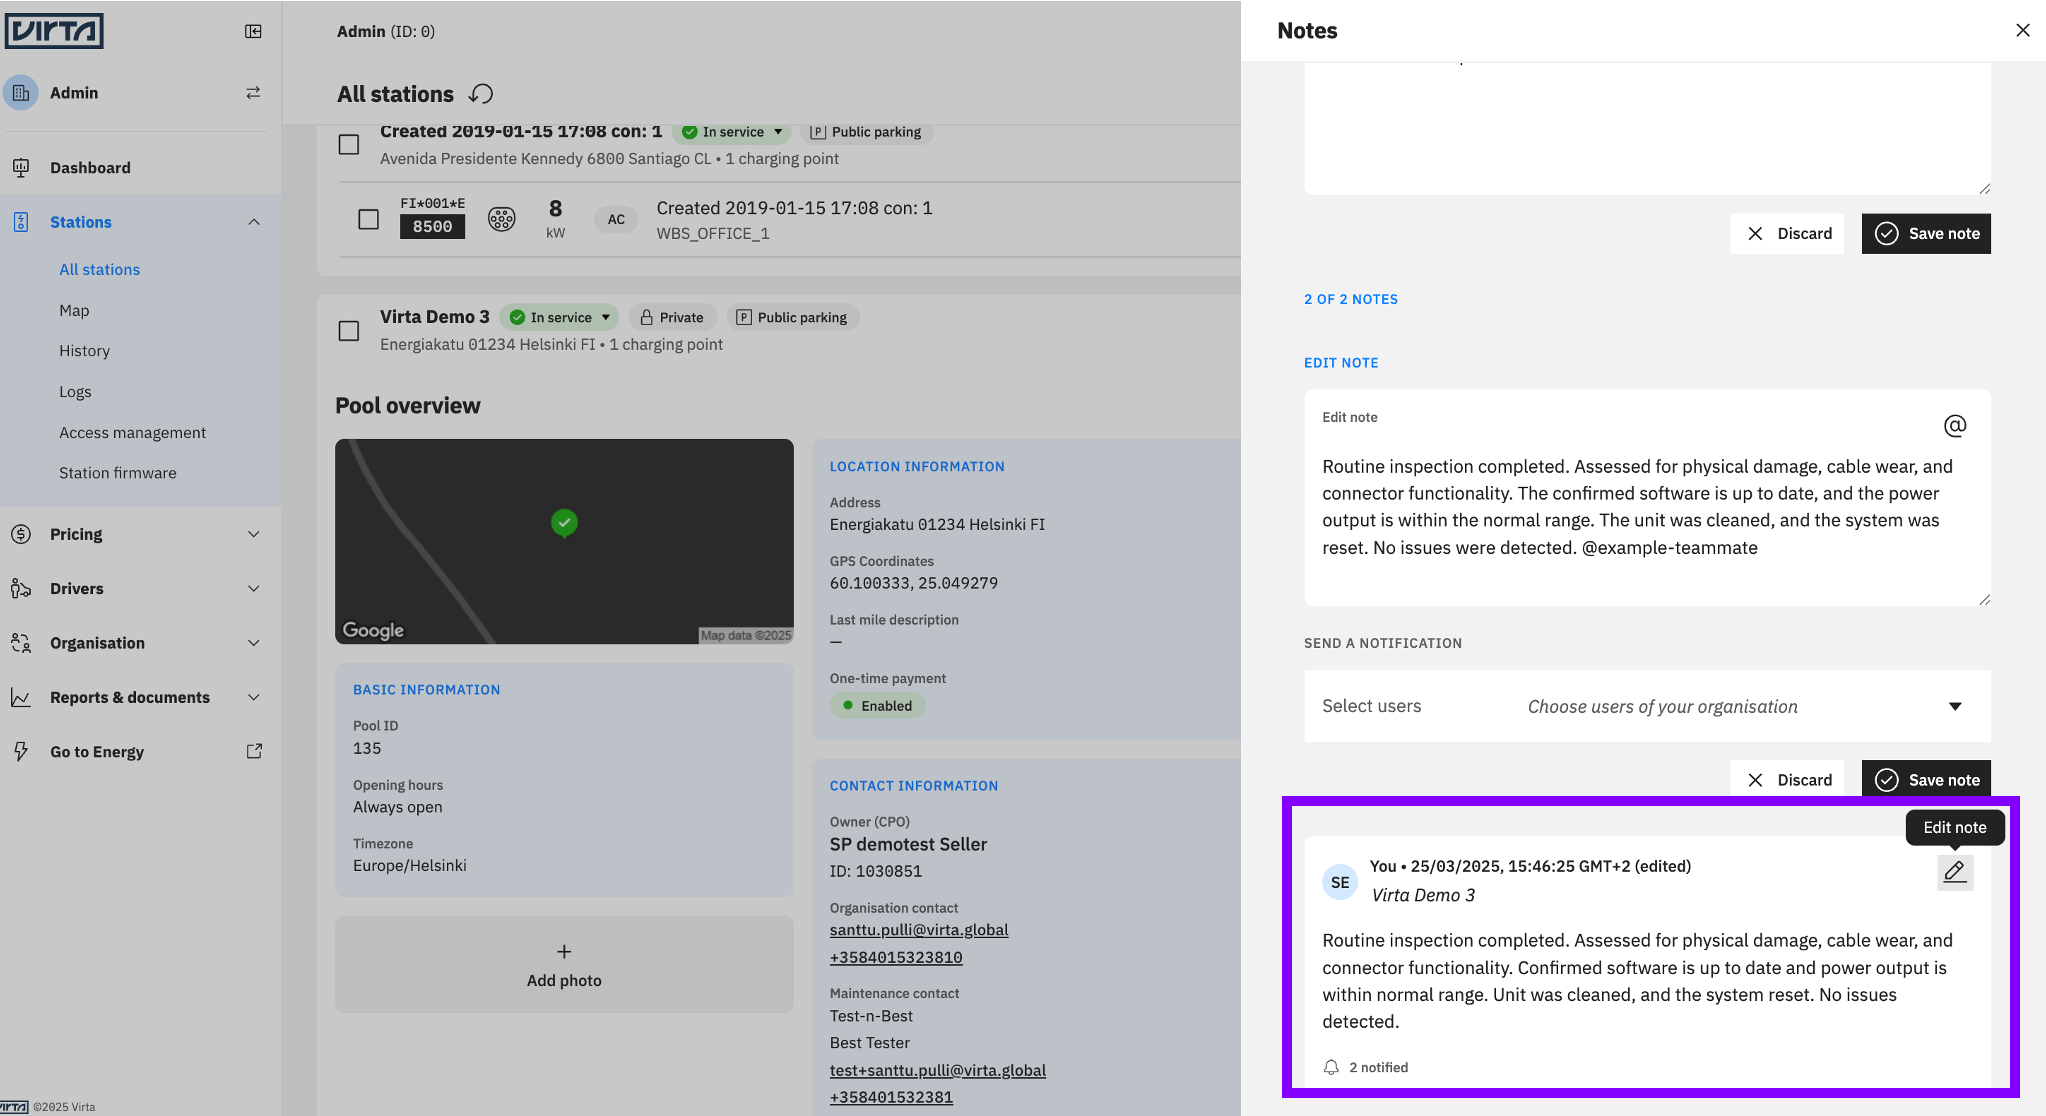Tick checkbox for Virta Demo 3 station
Viewport: 2046px width, 1116px height.
click(349, 331)
